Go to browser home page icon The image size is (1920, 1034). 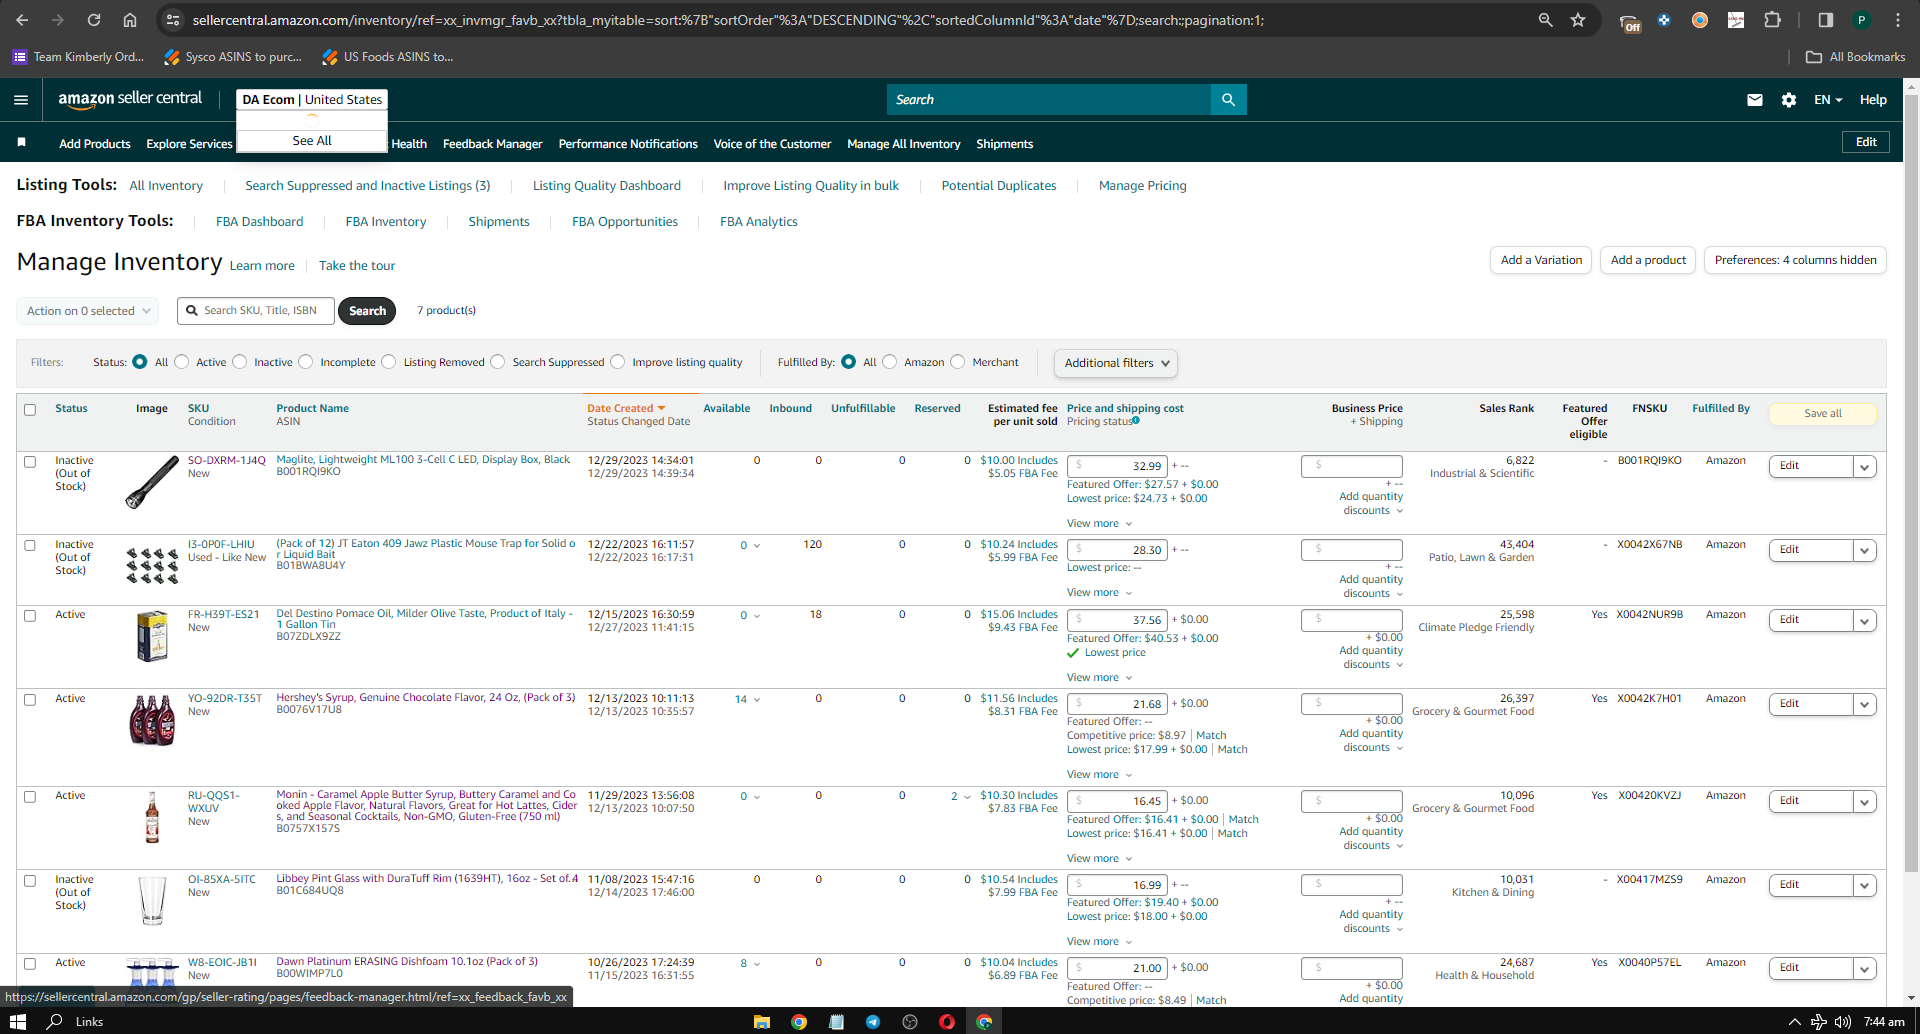[x=130, y=20]
